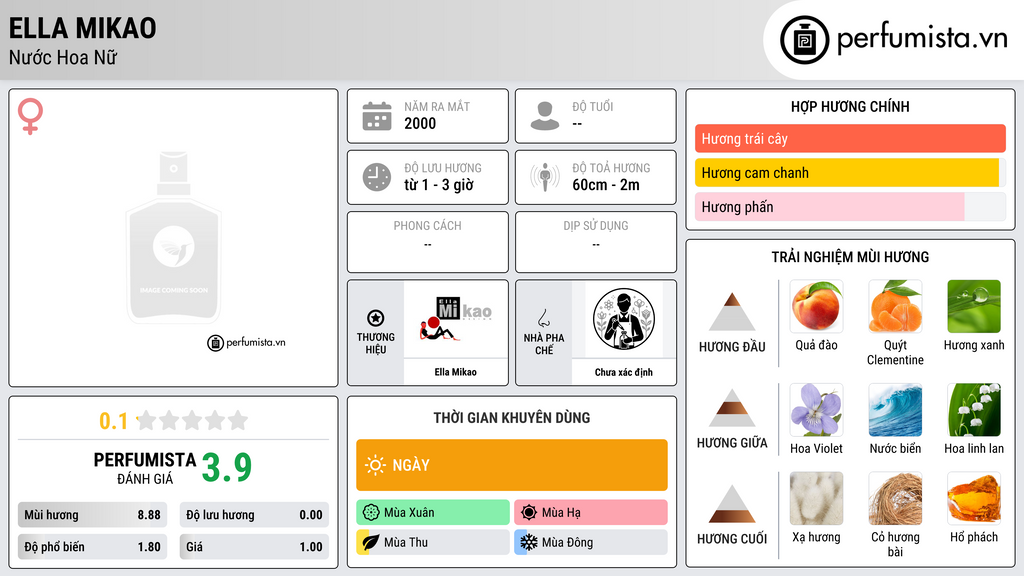Click the flower icon for Mùa Xuân

coord(371,513)
